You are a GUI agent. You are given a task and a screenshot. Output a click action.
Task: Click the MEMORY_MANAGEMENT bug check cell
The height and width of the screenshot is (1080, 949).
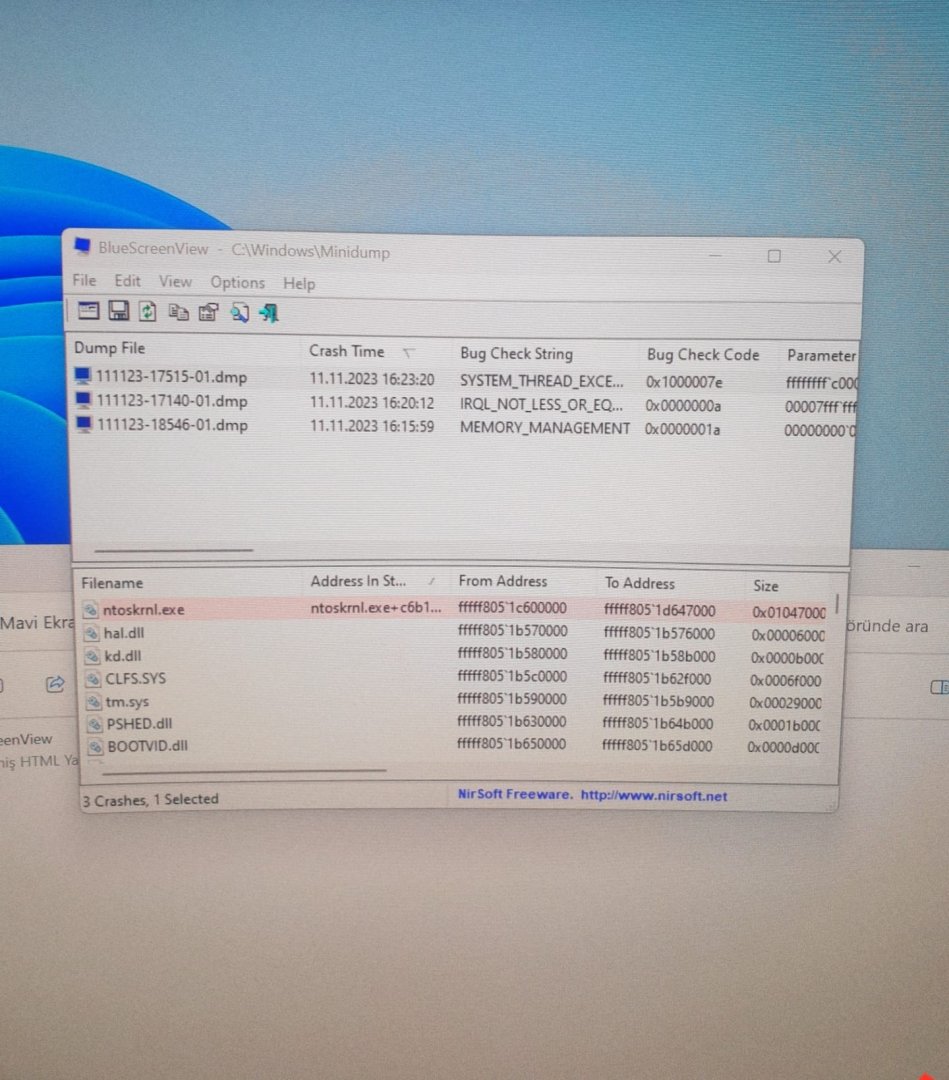pyautogui.click(x=545, y=428)
